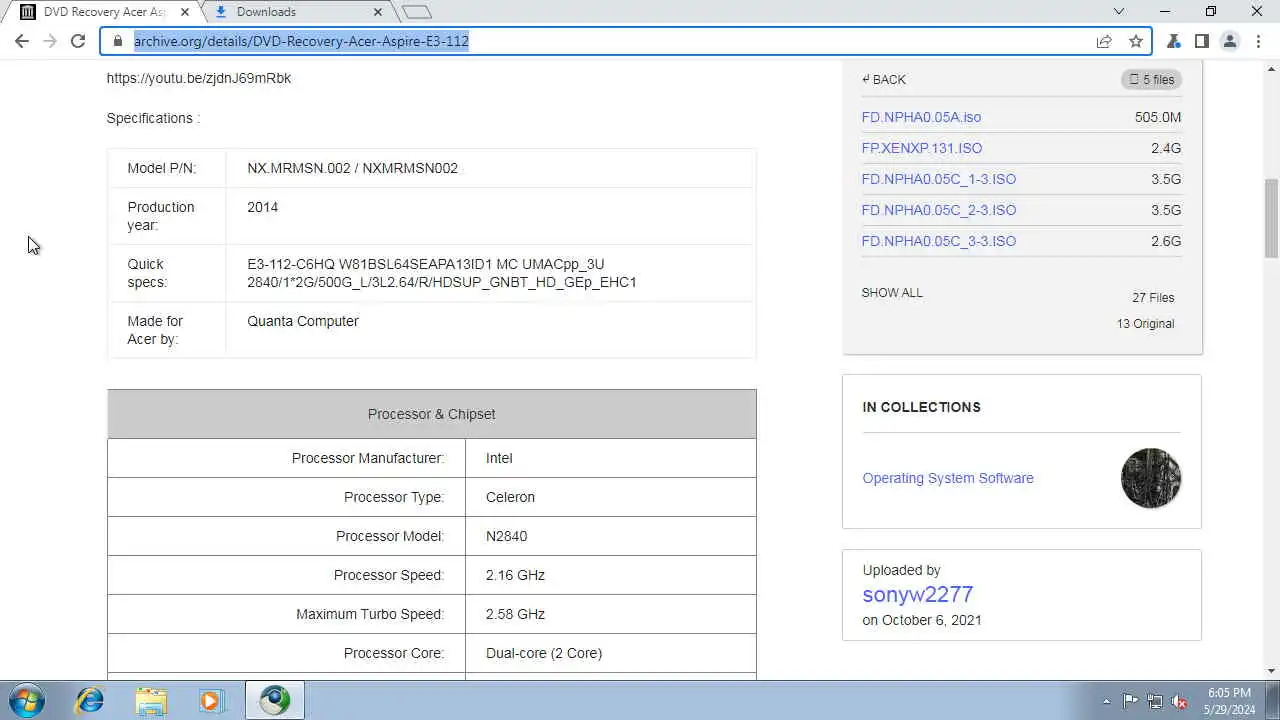The height and width of the screenshot is (720, 1280).
Task: Click the collection thumbnail image
Action: coord(1151,478)
